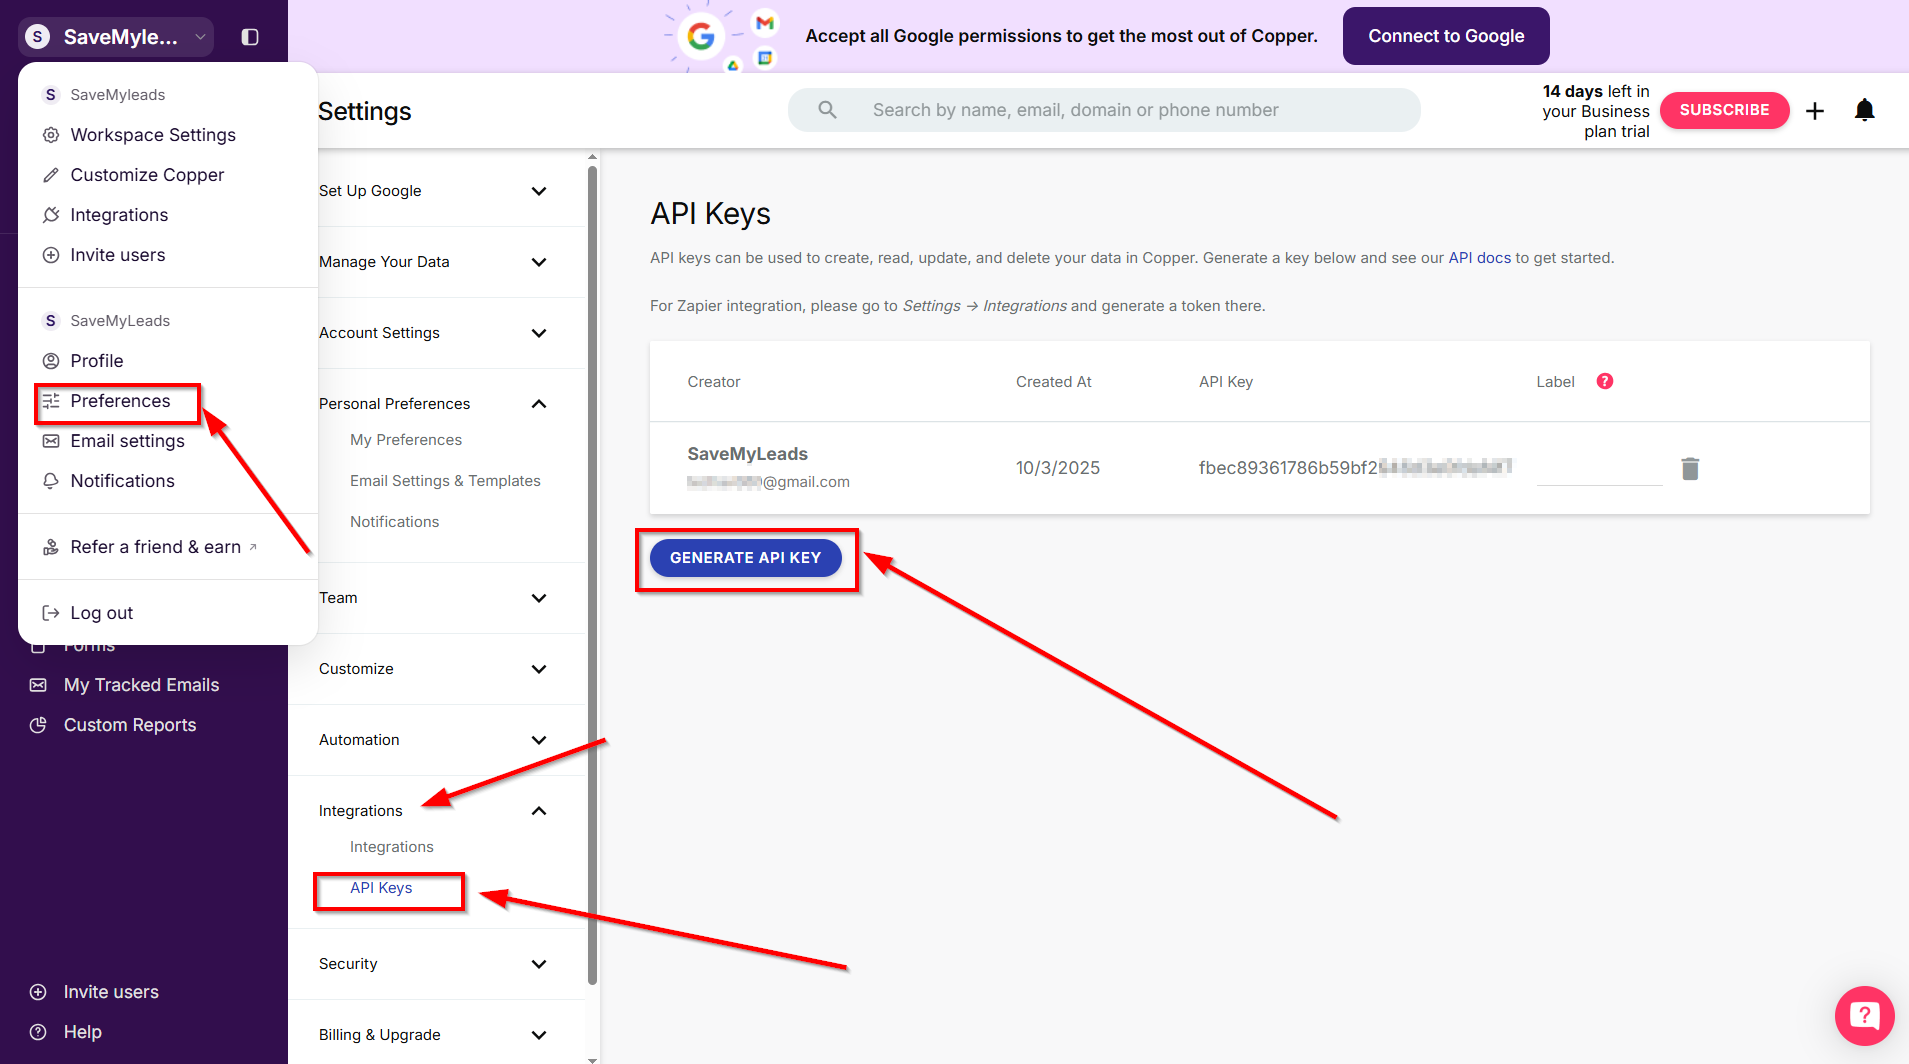Open the SaveMyleads workspace dropdown
The image size is (1909, 1064).
116,37
